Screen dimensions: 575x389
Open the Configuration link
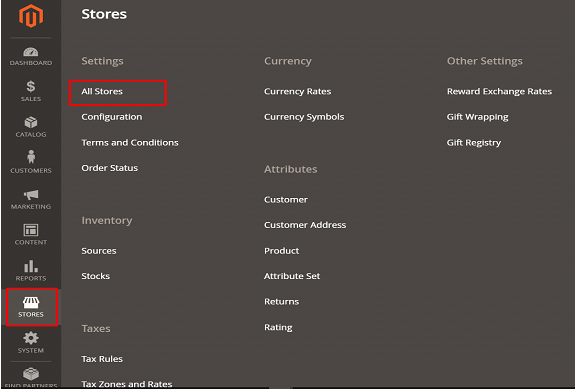tap(112, 117)
